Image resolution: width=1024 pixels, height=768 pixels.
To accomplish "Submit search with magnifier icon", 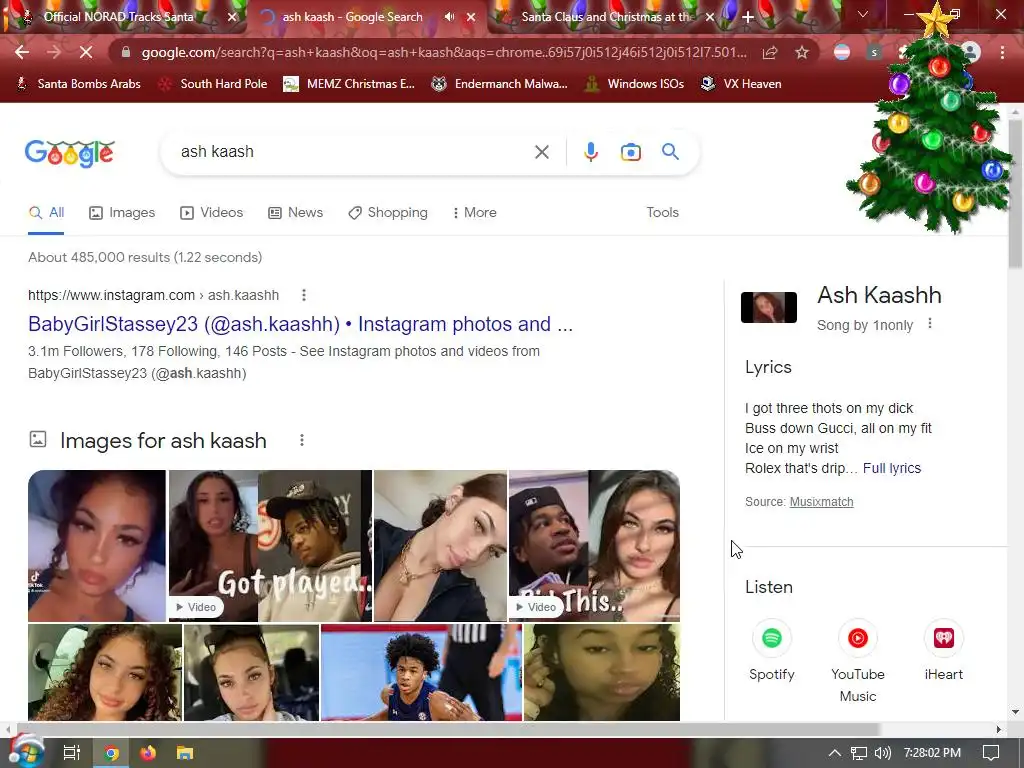I will point(670,152).
